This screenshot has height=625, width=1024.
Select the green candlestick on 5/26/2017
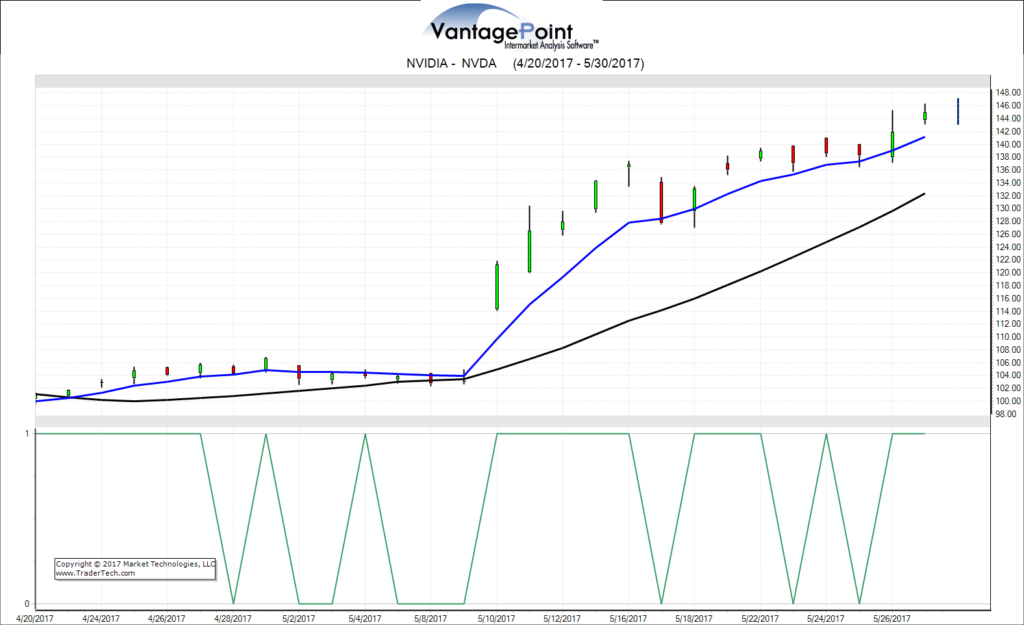(x=892, y=136)
